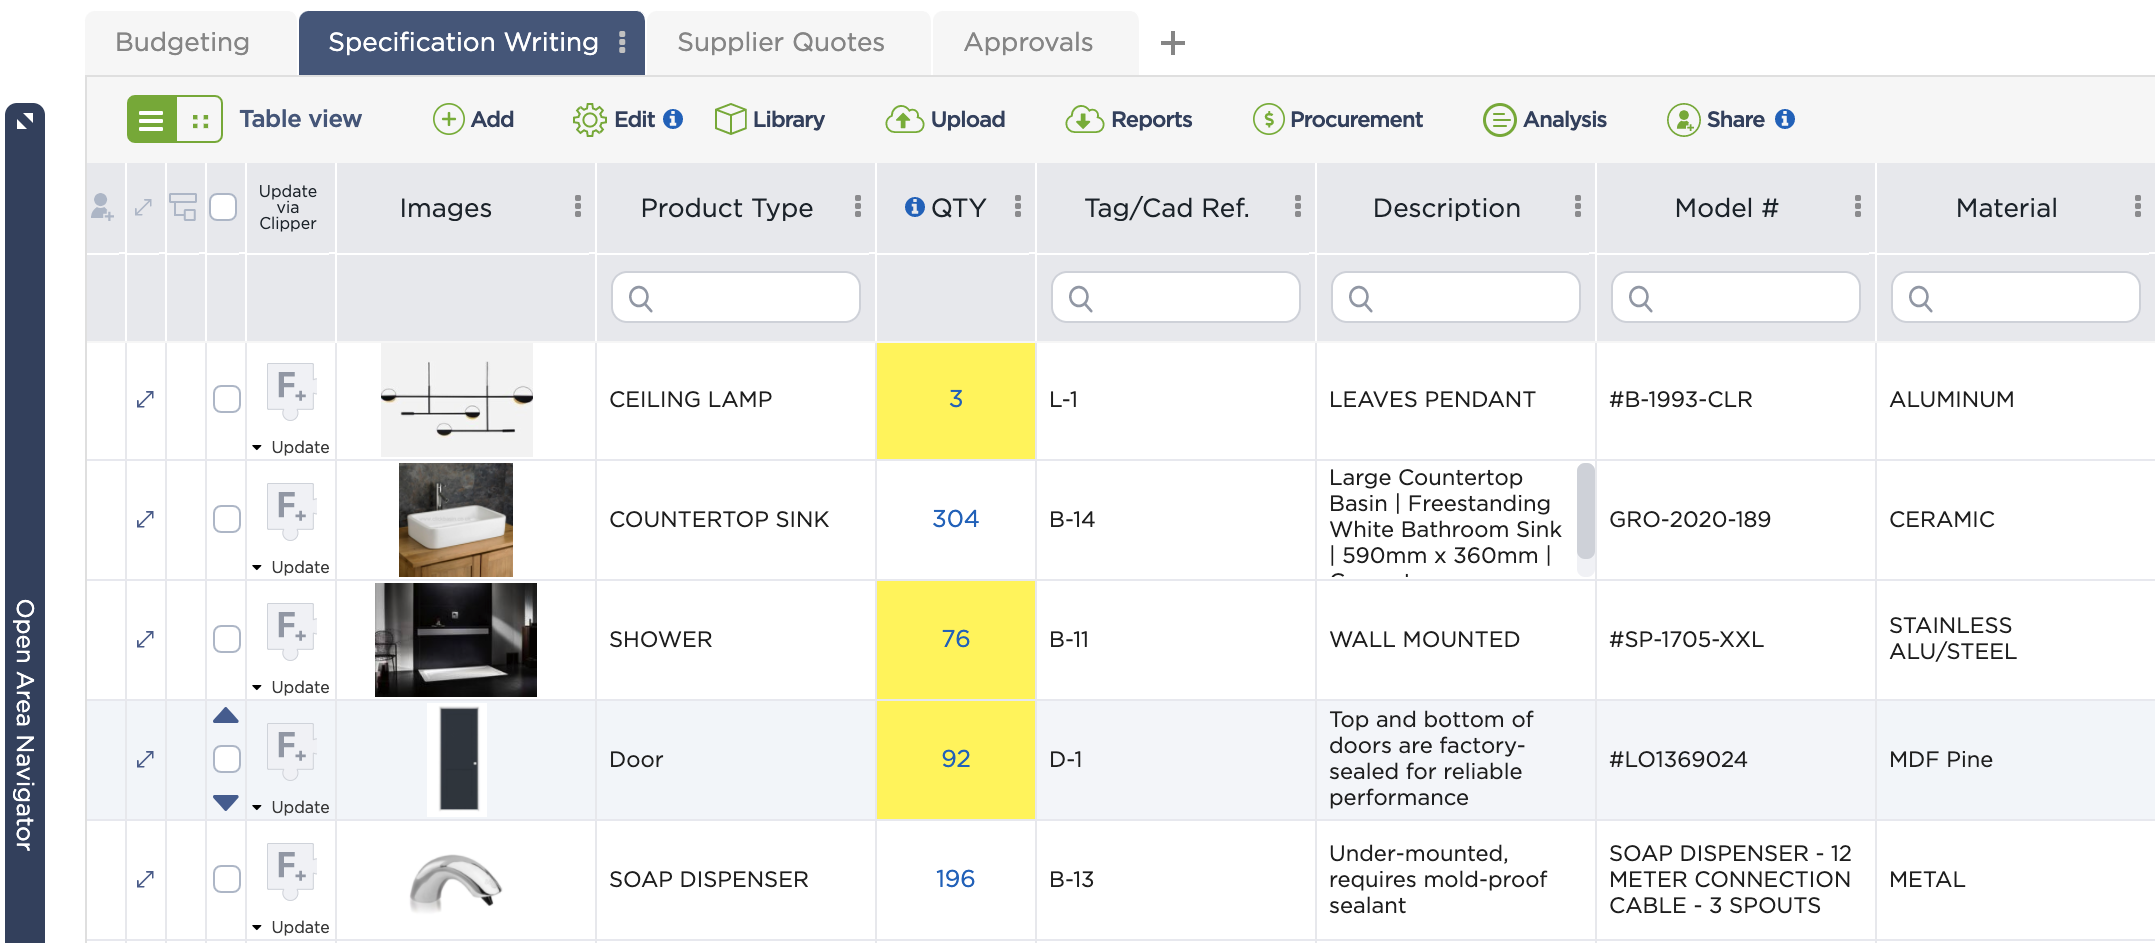Click the Tag/Cad Ref. search field
The width and height of the screenshot is (2155, 943).
pos(1176,298)
